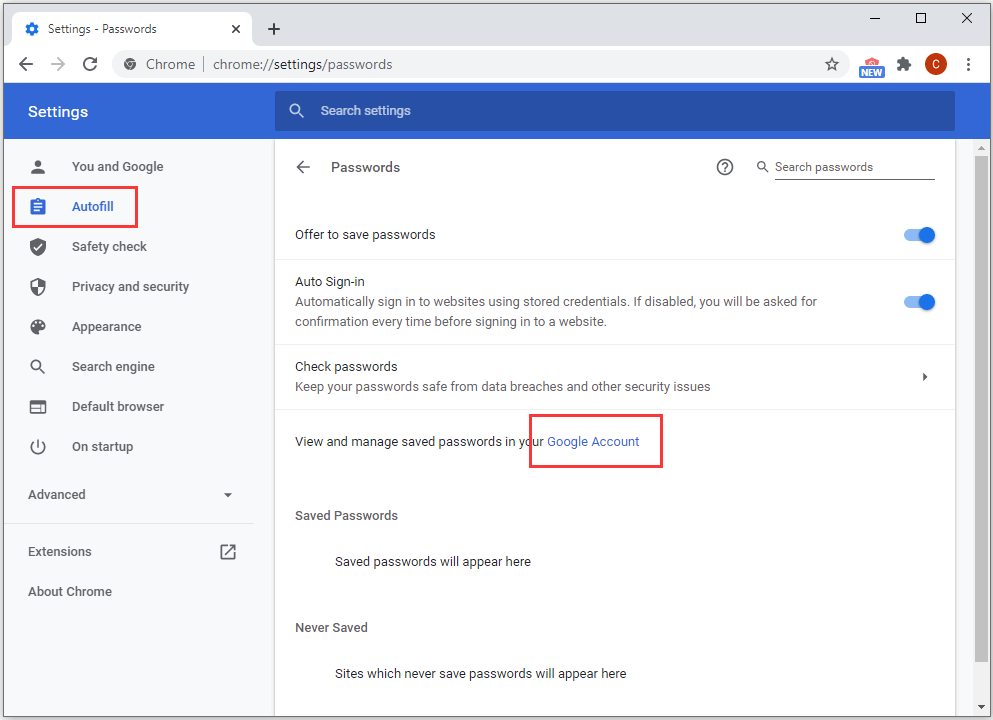Click the external link icon next to Extensions

[x=228, y=552]
